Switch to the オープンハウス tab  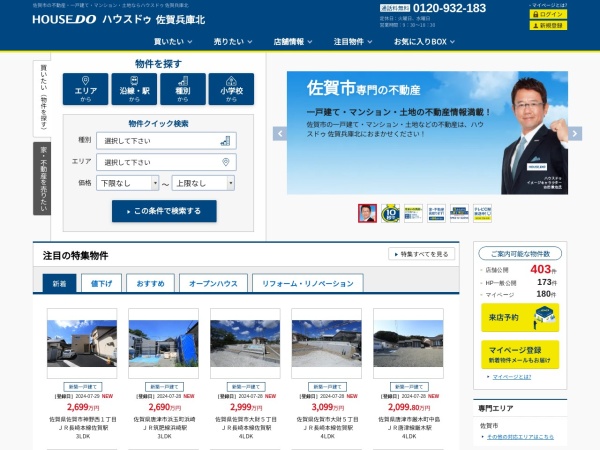(214, 284)
